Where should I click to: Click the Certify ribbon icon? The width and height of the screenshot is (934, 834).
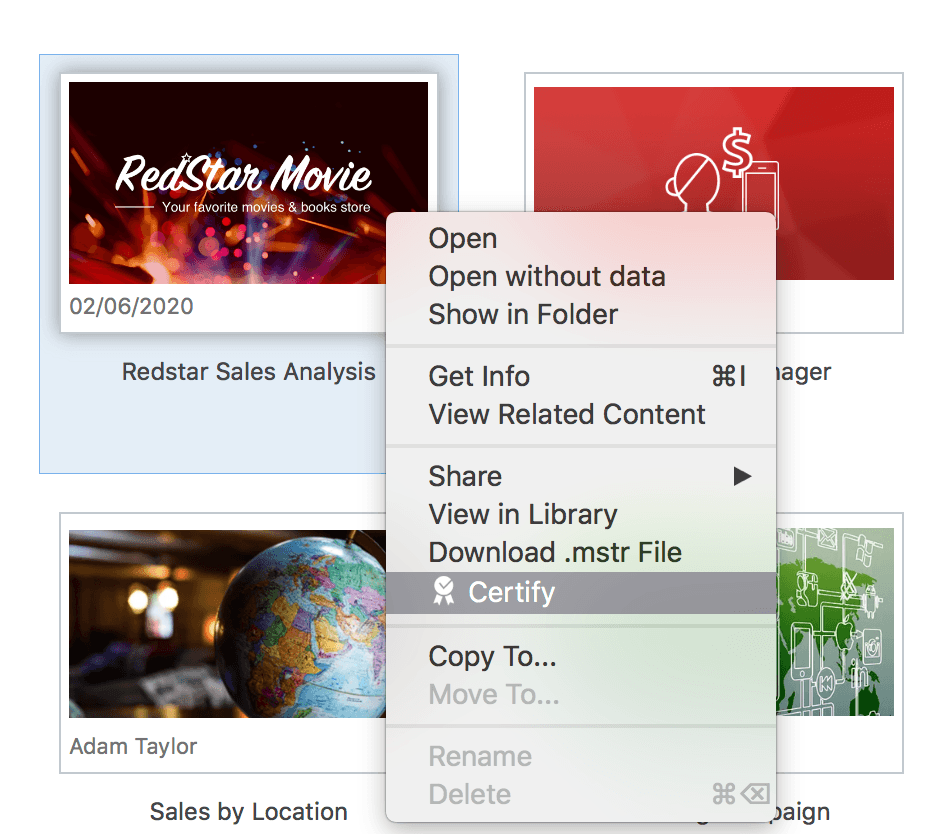(x=443, y=593)
